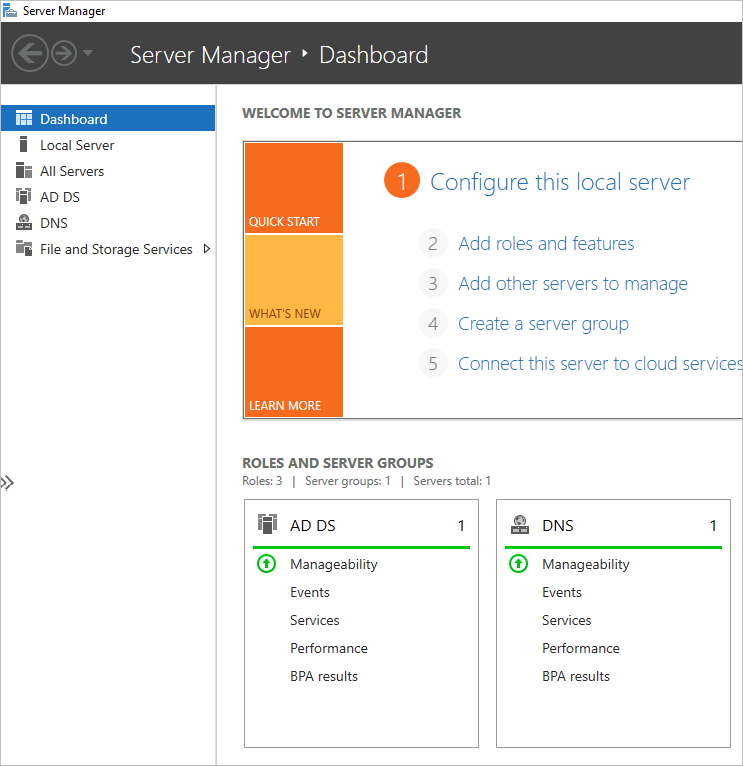This screenshot has width=743, height=766.
Task: Click Create a server group link
Action: (x=543, y=324)
